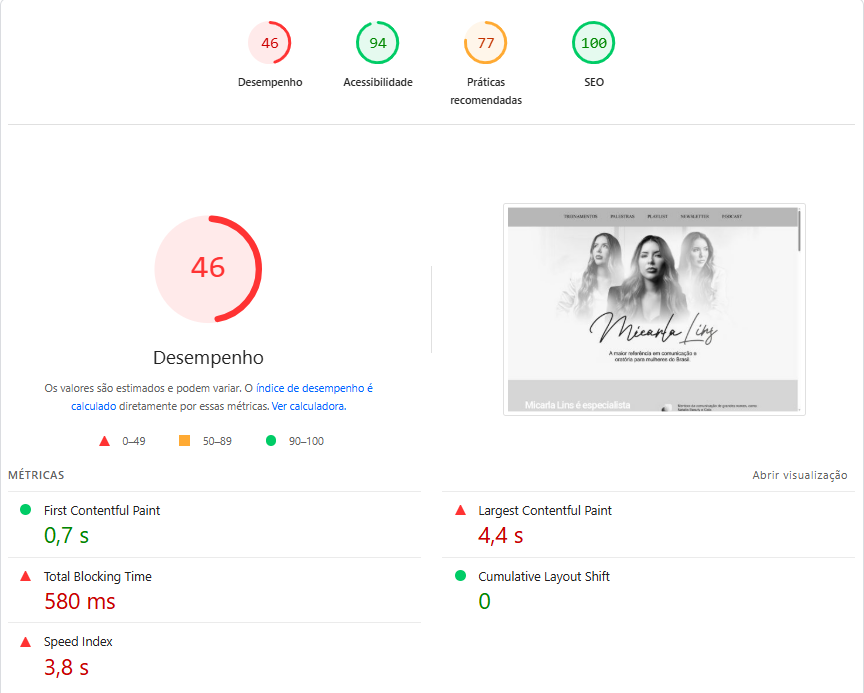Expand the Total Blocking Time metric label
This screenshot has width=864, height=693.
coord(97,576)
